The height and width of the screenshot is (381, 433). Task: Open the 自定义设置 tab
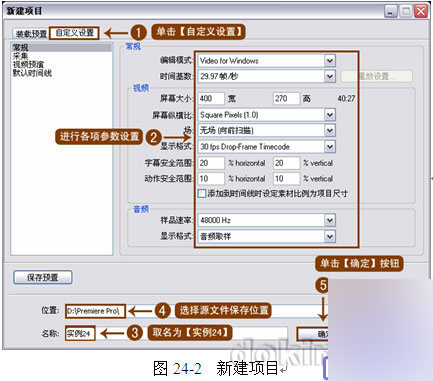click(x=74, y=33)
